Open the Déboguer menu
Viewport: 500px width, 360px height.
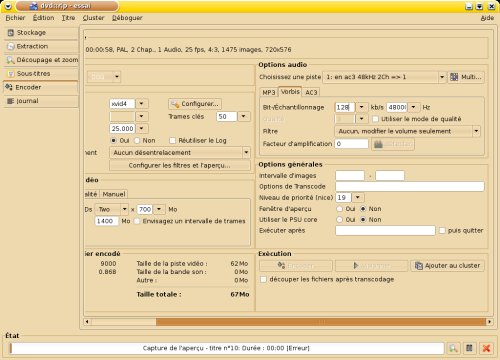127,18
